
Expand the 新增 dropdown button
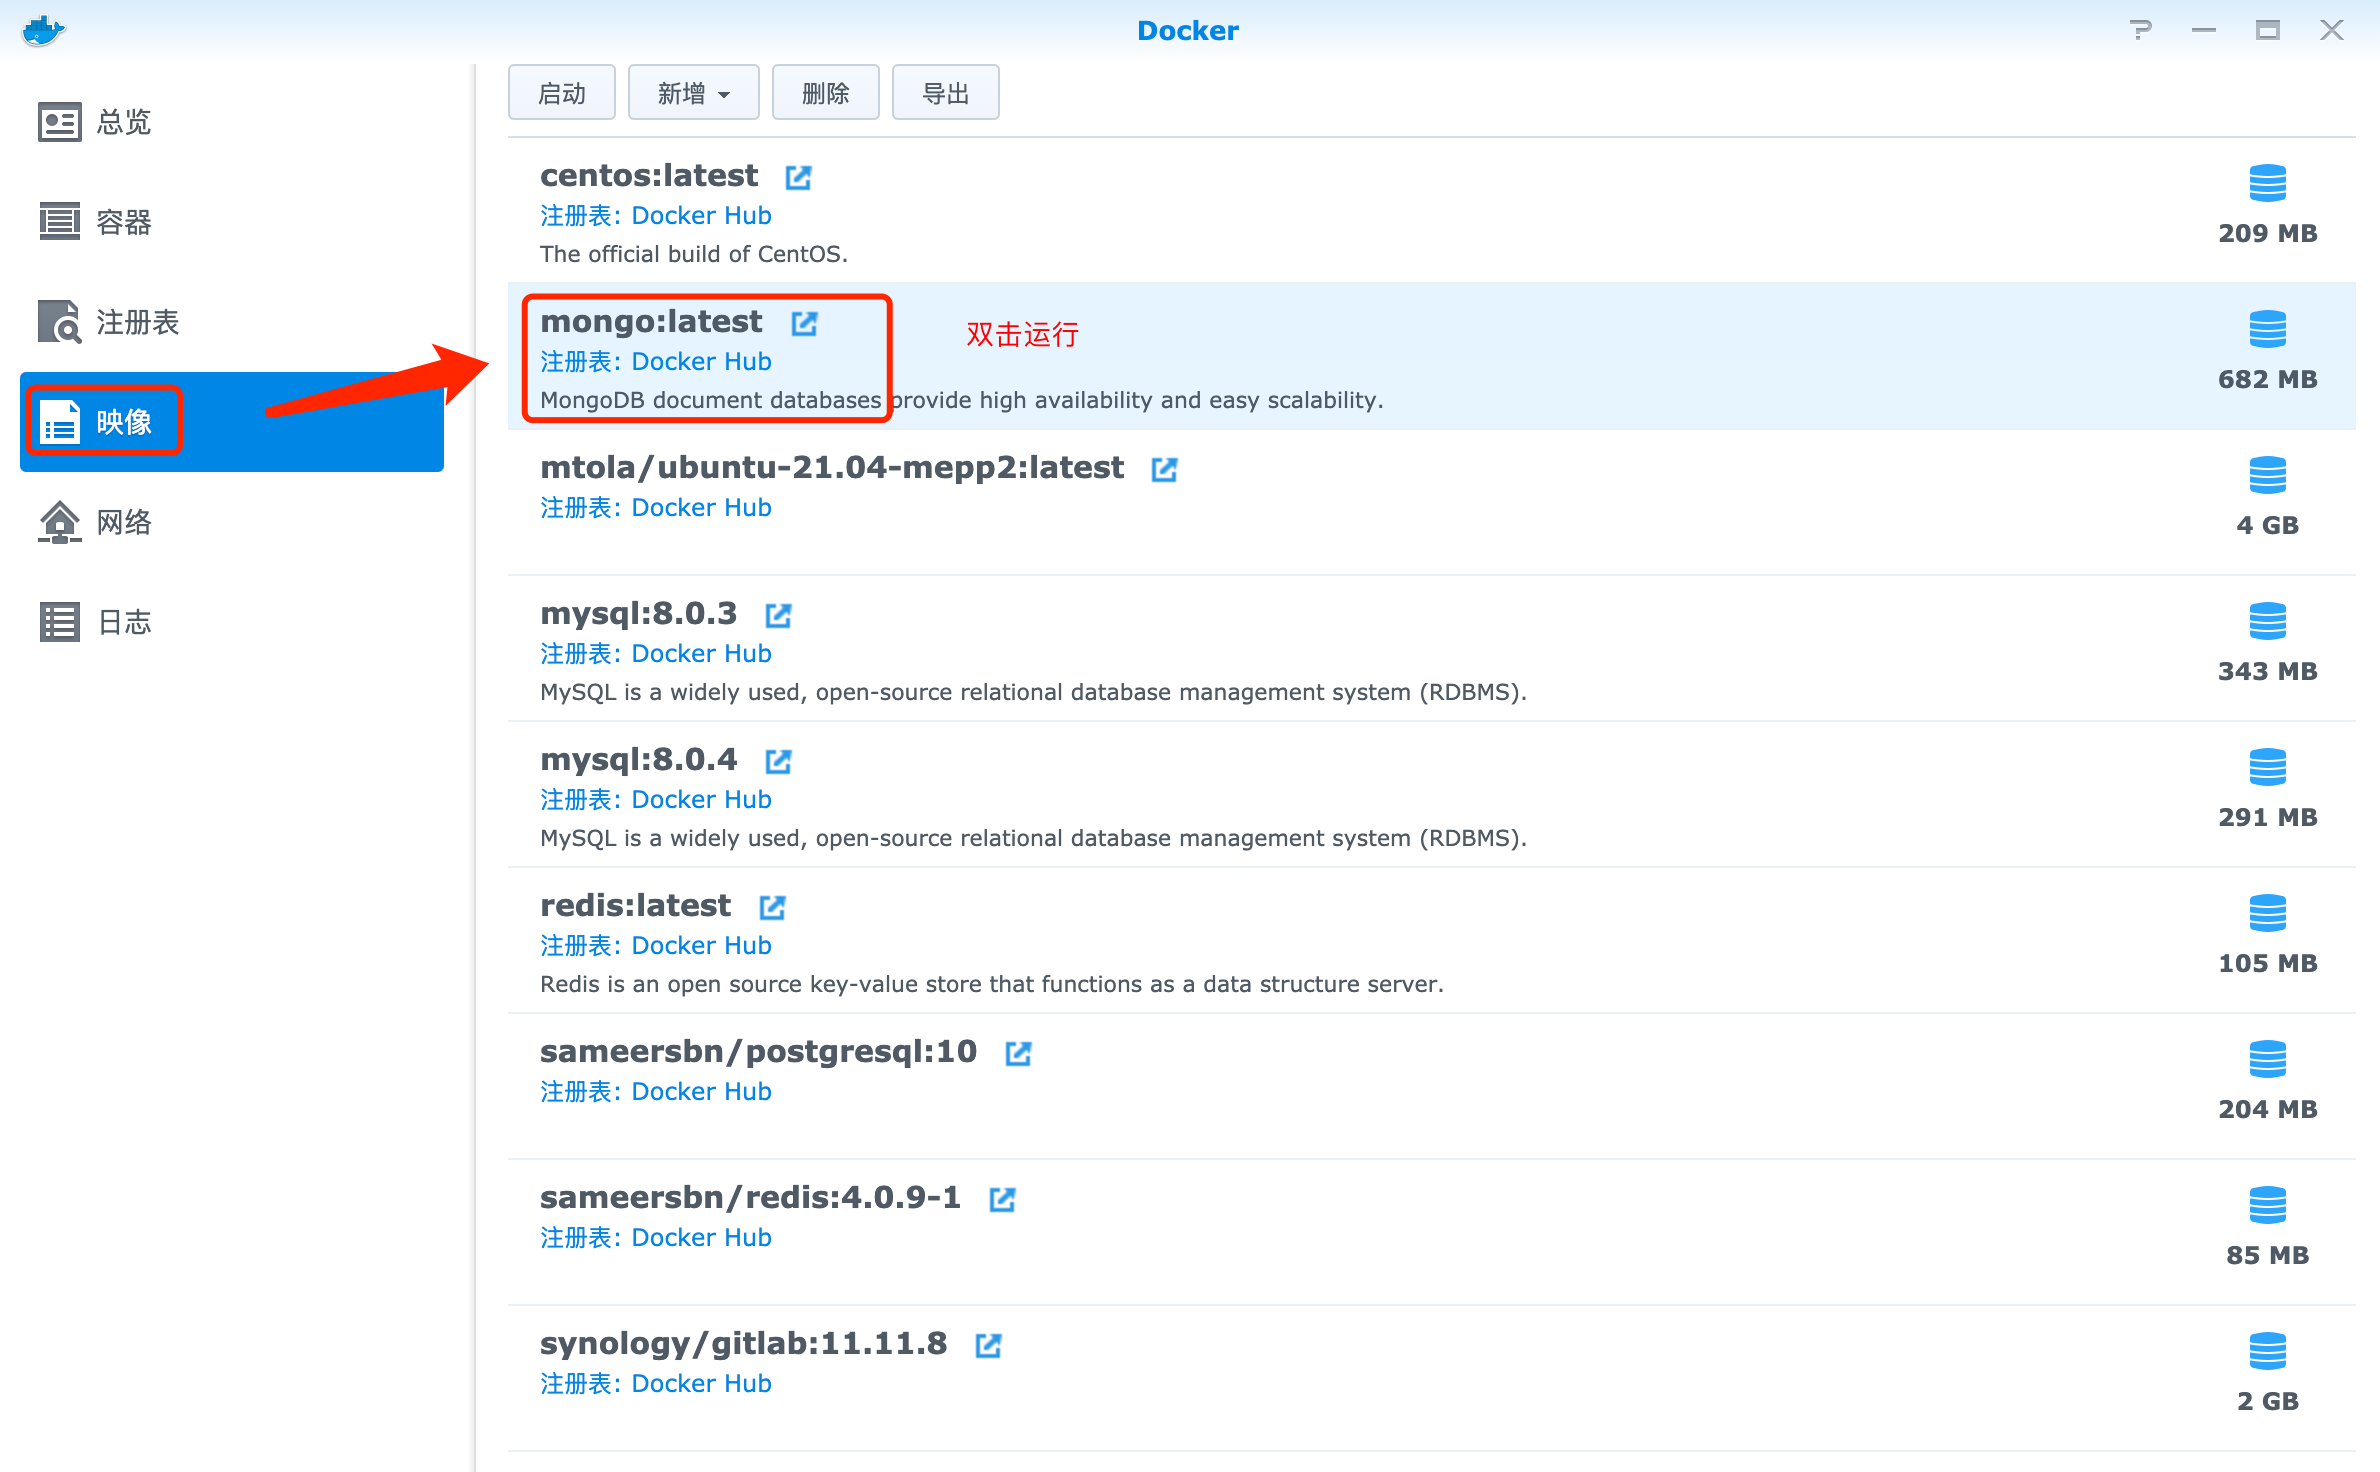(x=693, y=93)
